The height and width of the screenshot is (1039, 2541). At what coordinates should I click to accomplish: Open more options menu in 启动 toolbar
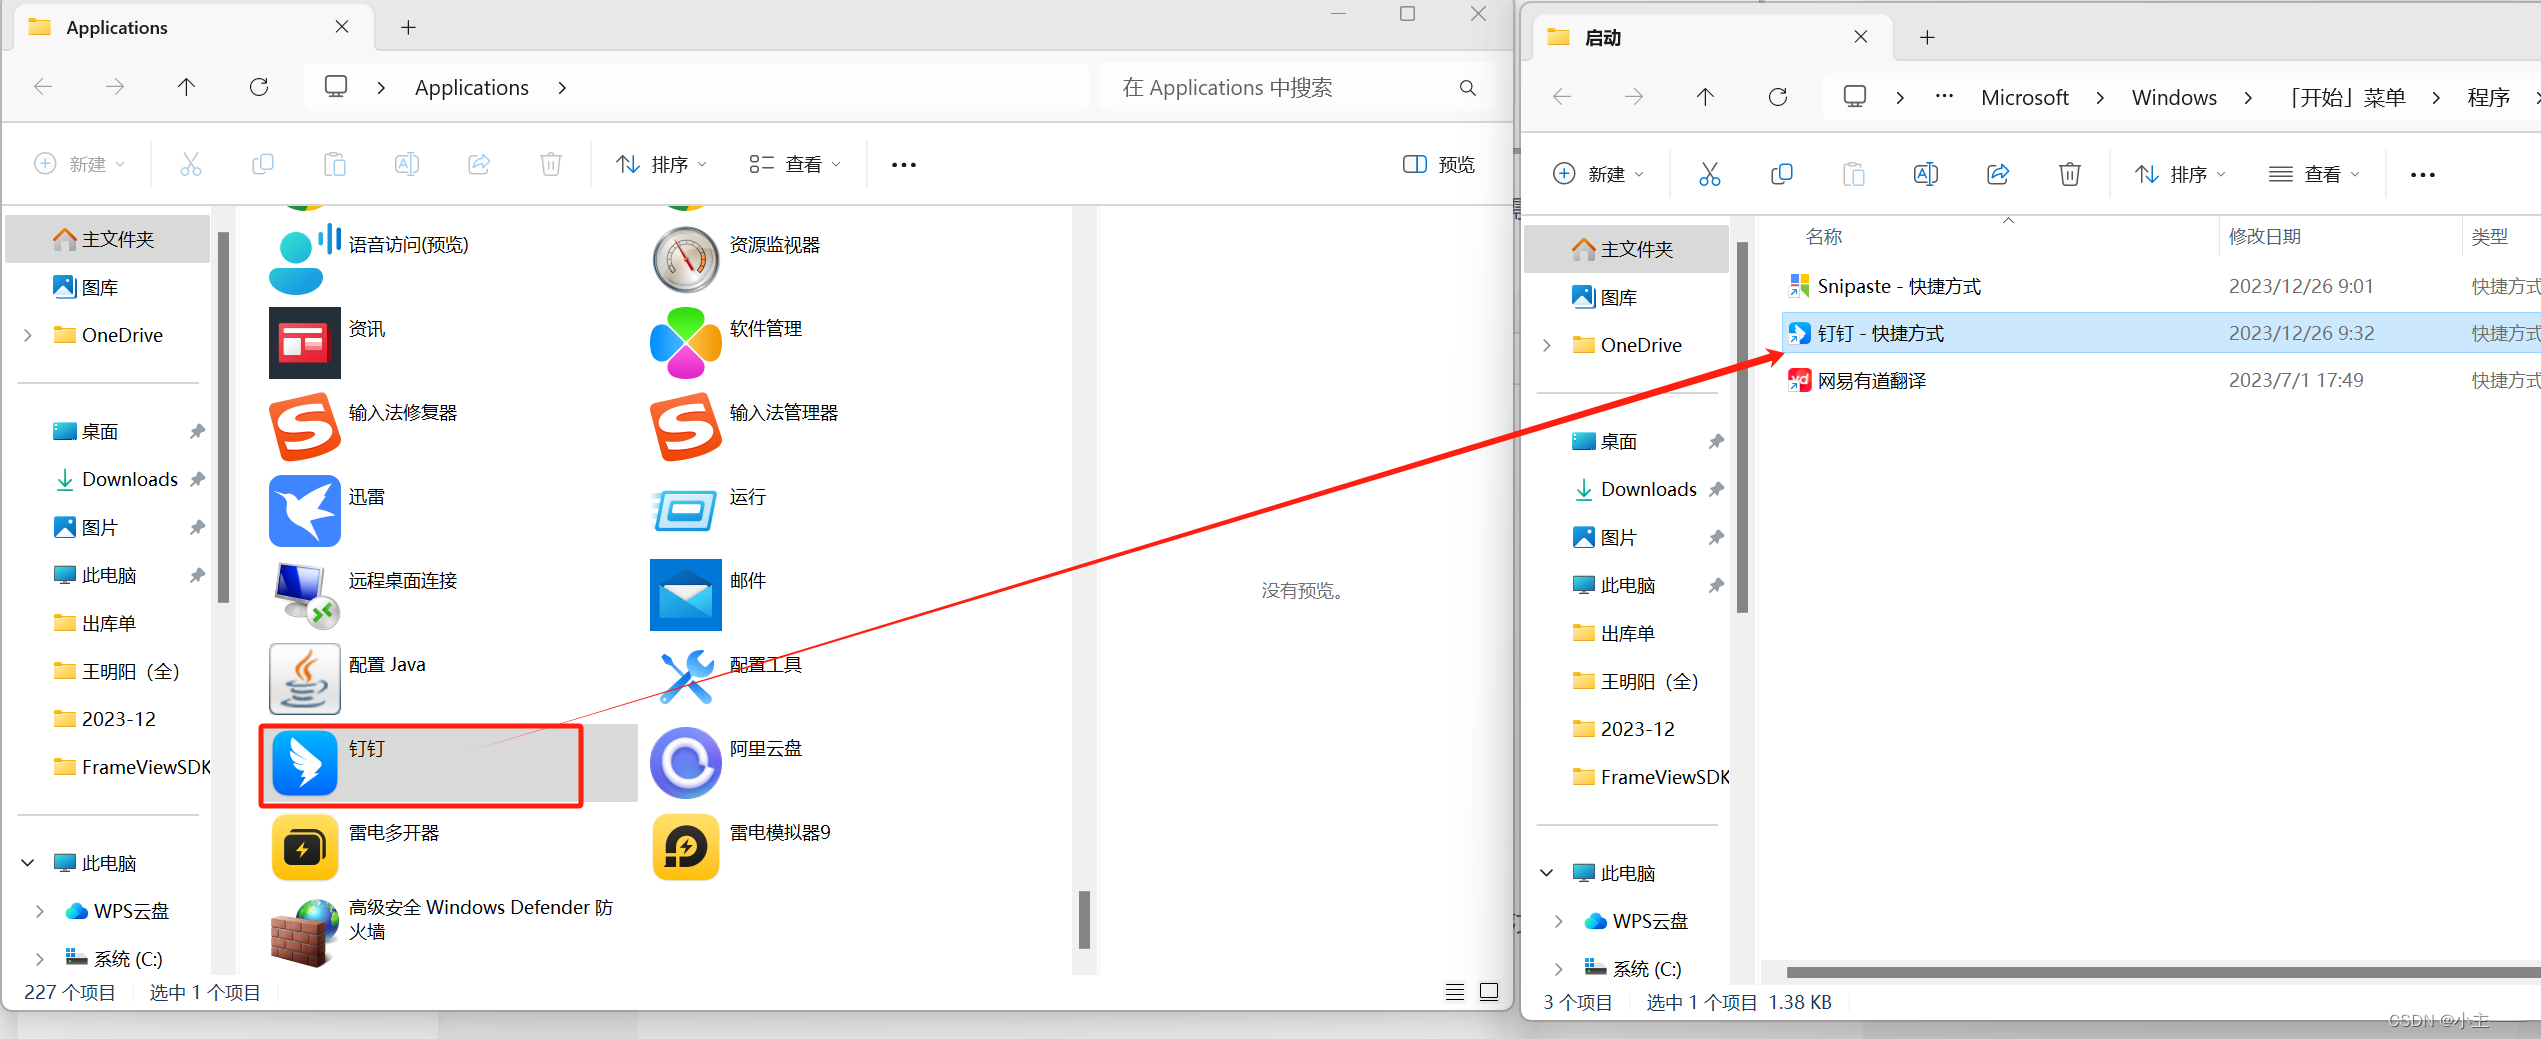click(x=2423, y=175)
